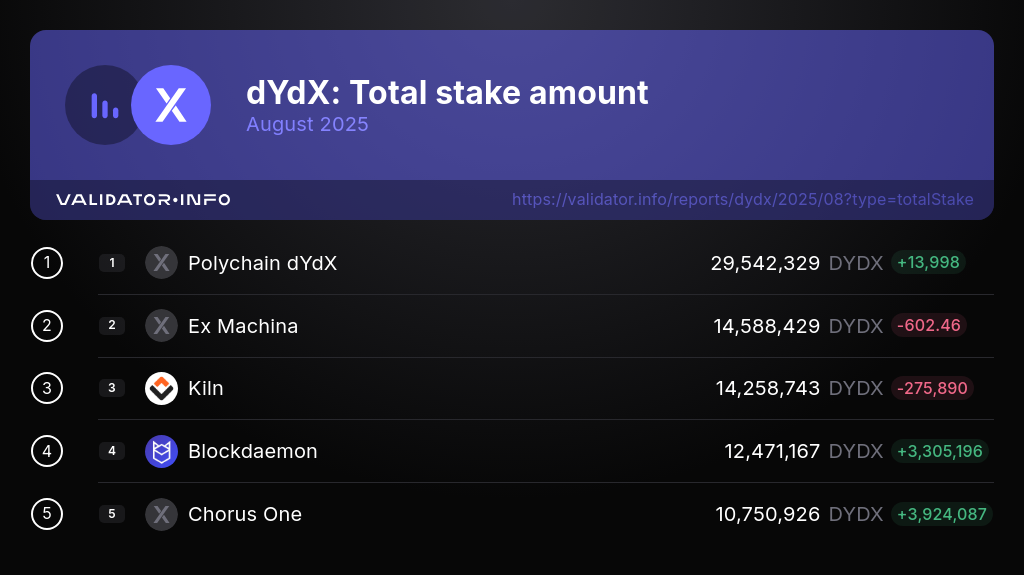
Task: Click the circled rank number 5
Action: pyautogui.click(x=47, y=514)
